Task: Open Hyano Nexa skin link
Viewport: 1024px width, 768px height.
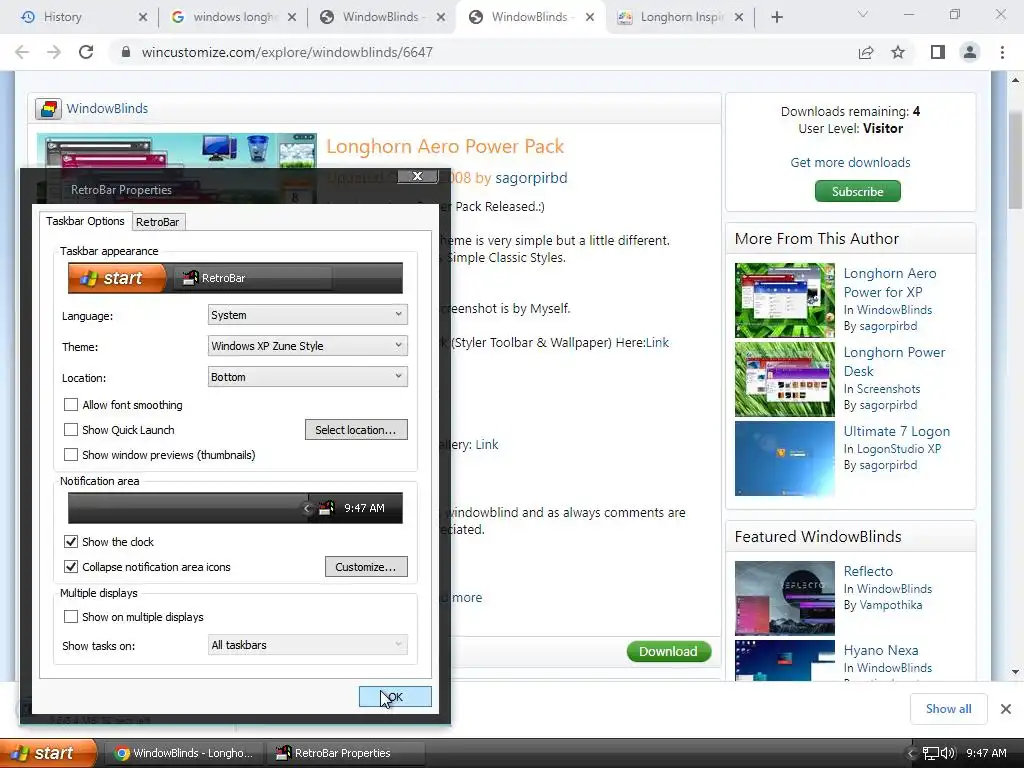Action: 881,650
